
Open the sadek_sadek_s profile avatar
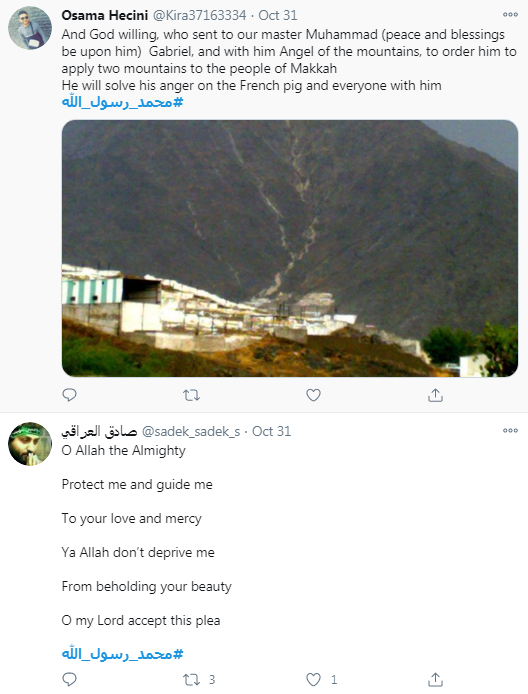click(x=30, y=444)
